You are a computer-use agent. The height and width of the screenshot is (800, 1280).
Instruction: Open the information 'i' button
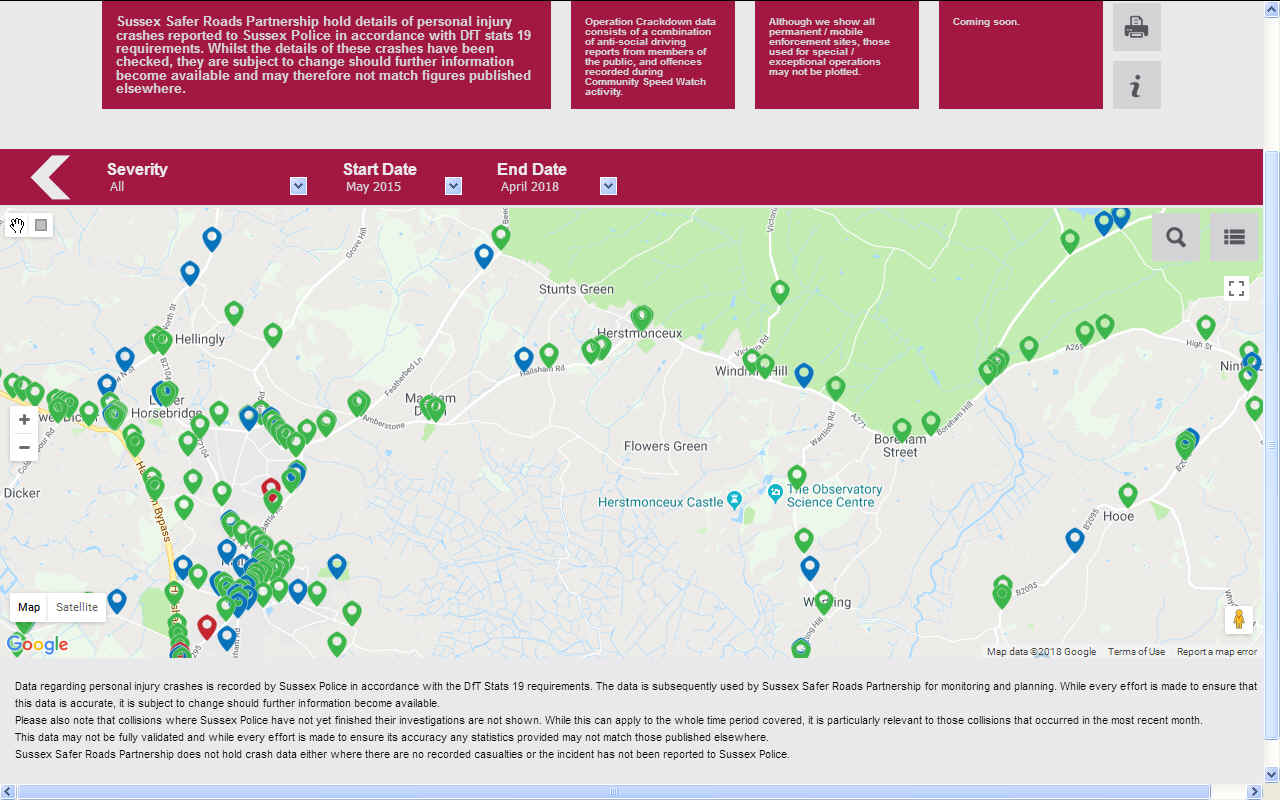click(1137, 85)
